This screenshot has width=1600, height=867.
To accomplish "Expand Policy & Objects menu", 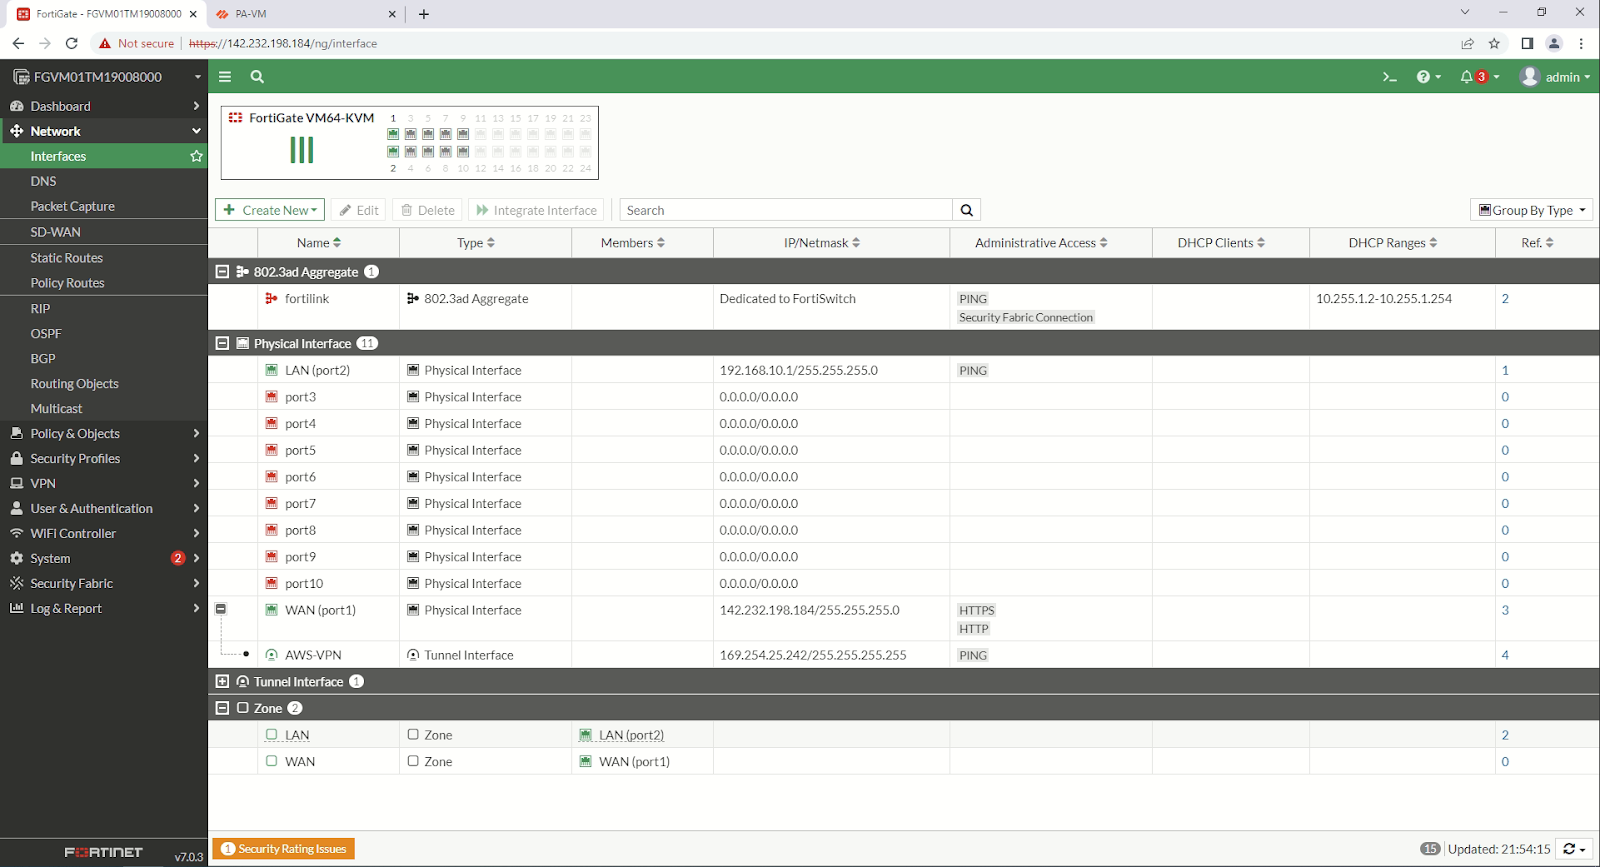I will pos(104,433).
